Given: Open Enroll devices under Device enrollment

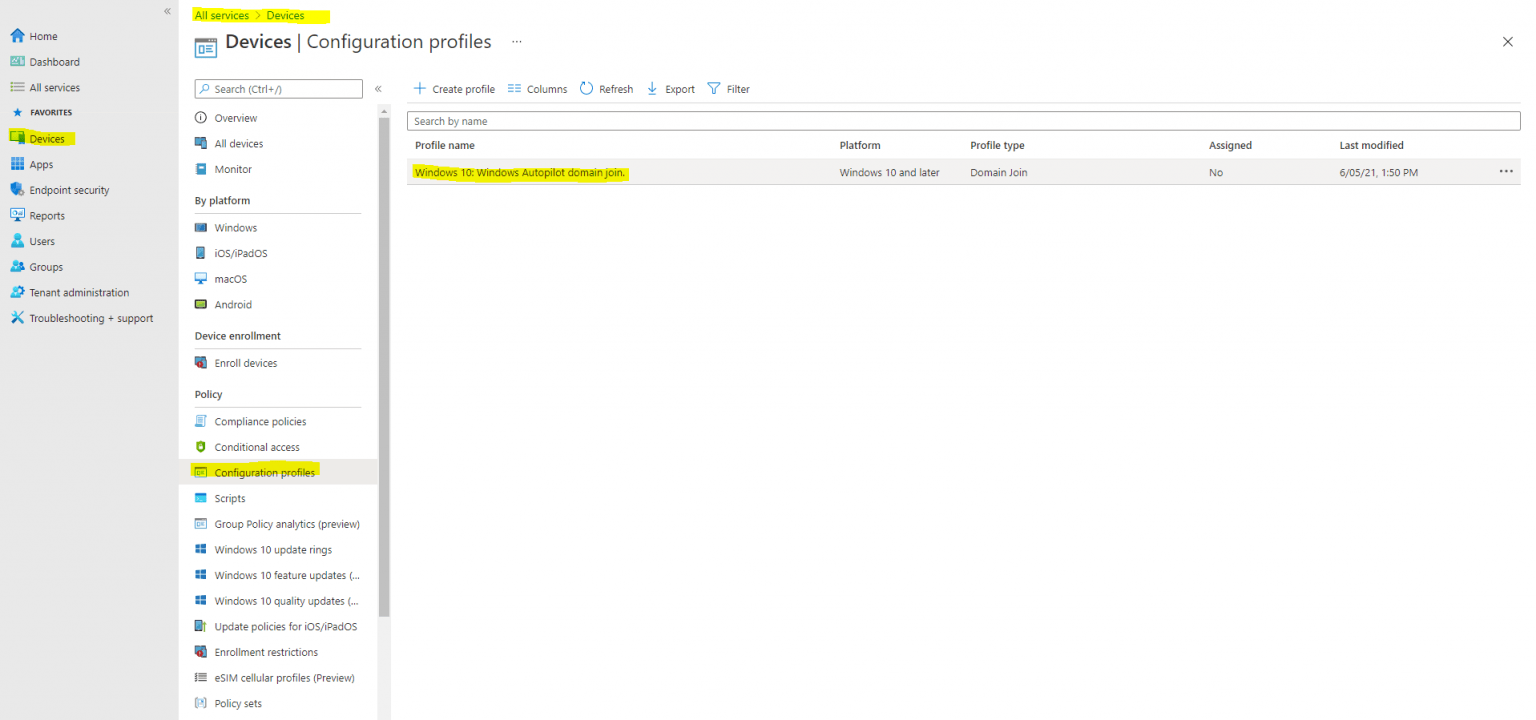Looking at the screenshot, I should [245, 362].
